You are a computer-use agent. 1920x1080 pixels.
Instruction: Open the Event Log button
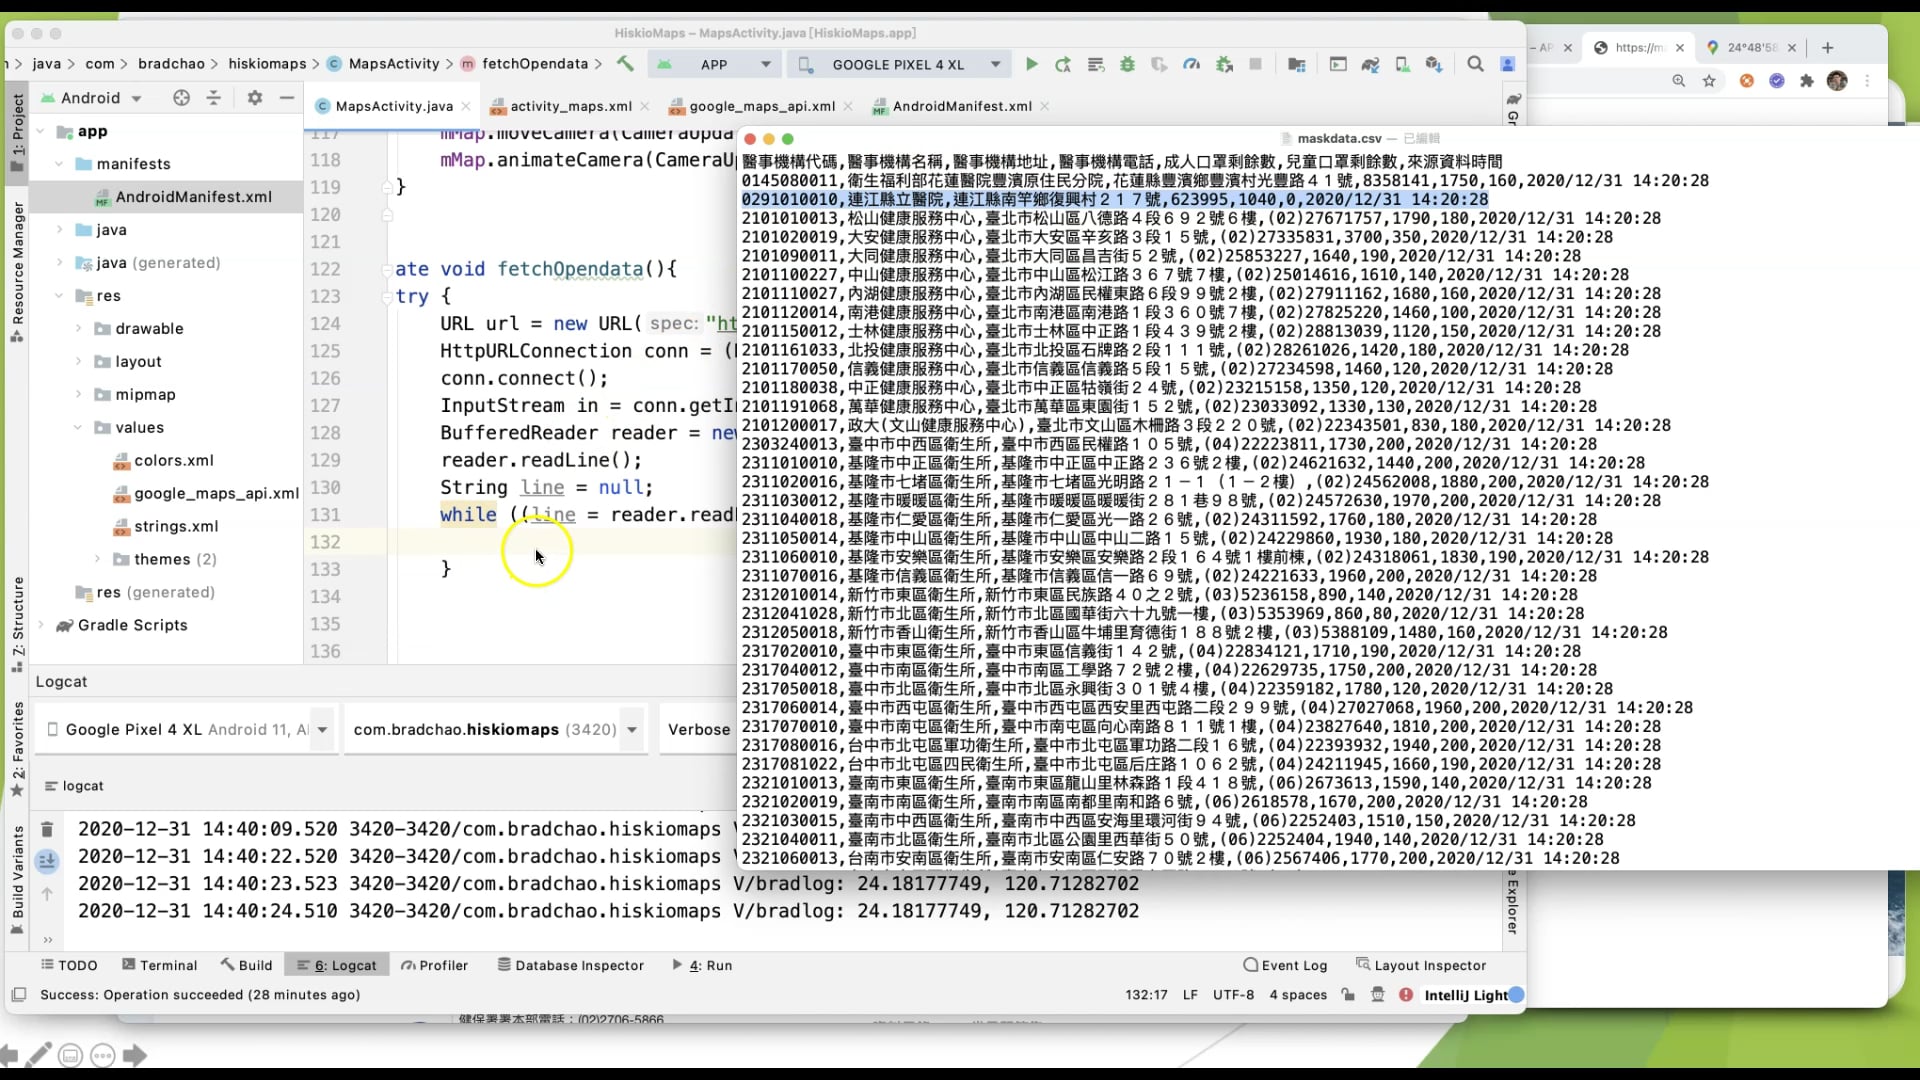tap(1285, 965)
